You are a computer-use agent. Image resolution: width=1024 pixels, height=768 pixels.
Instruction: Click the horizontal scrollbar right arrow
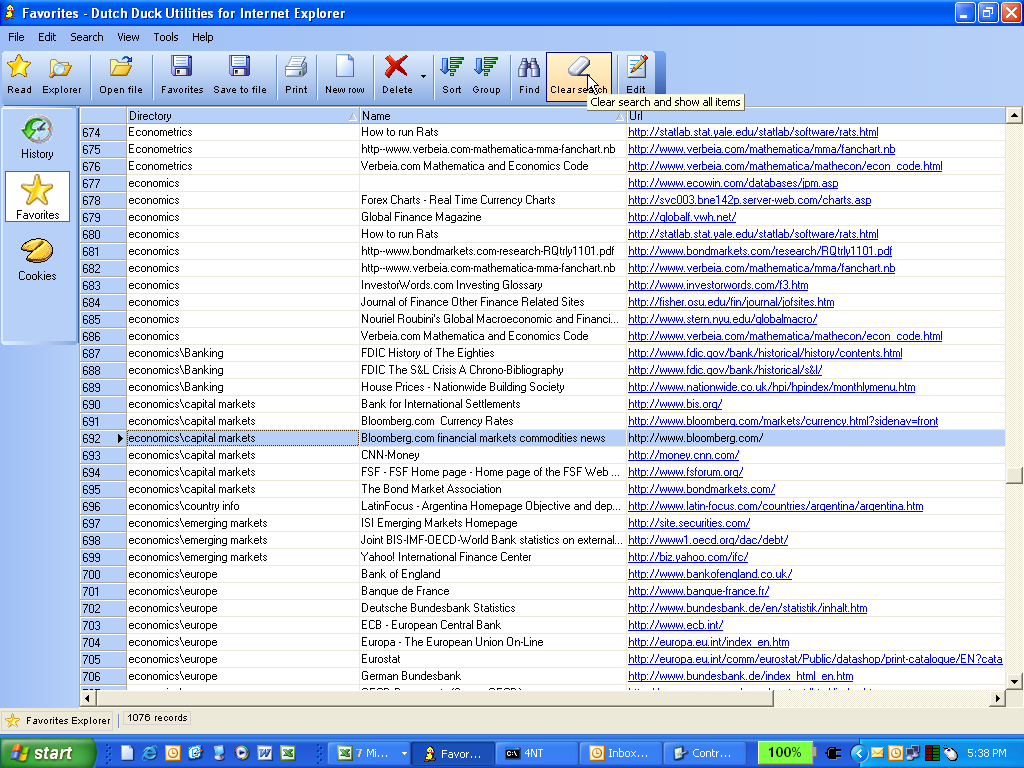tap(997, 698)
